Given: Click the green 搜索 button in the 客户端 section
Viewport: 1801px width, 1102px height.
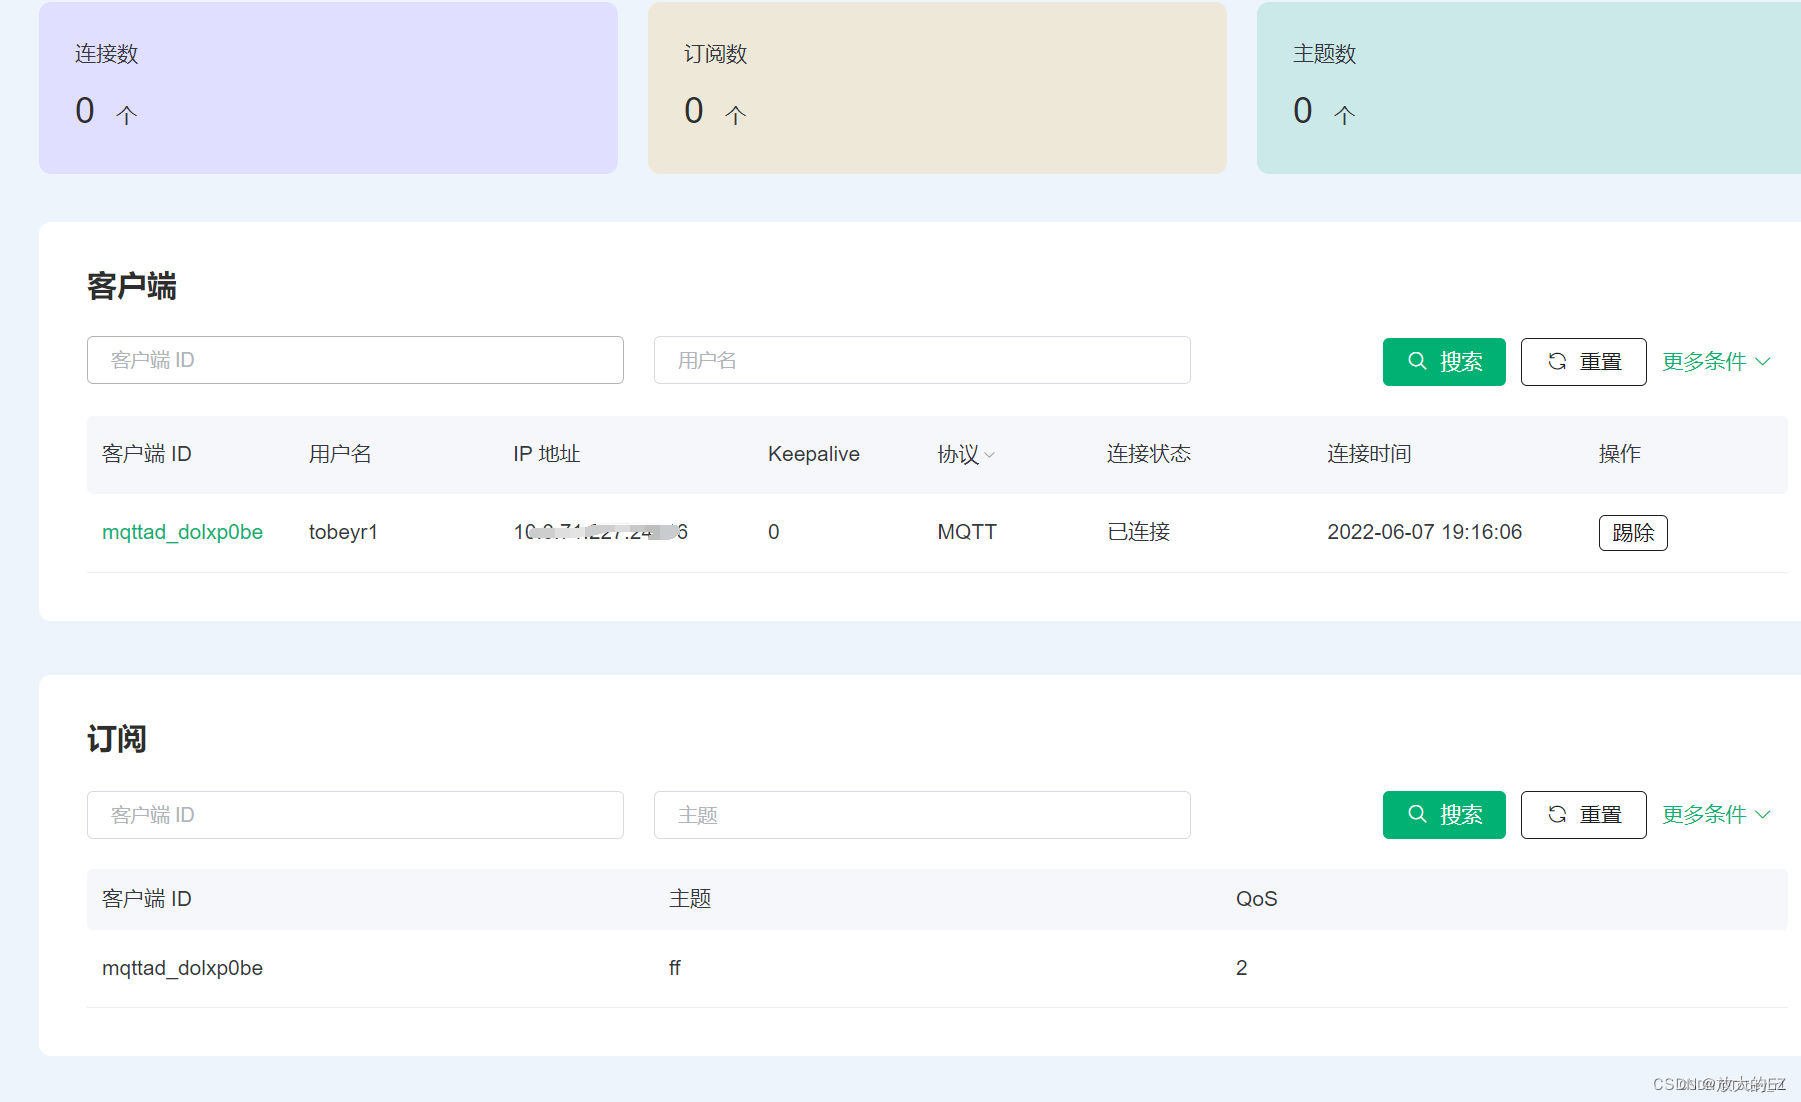Looking at the screenshot, I should point(1444,362).
